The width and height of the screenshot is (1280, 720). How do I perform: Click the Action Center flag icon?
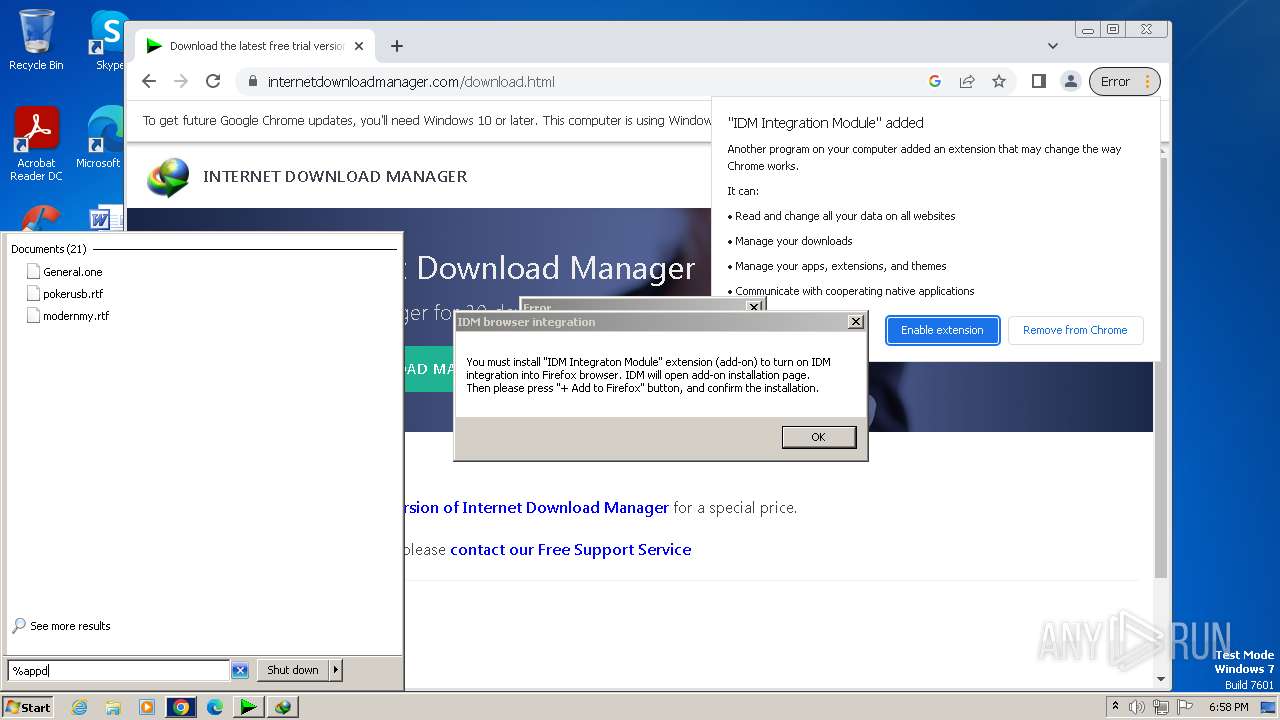1185,707
